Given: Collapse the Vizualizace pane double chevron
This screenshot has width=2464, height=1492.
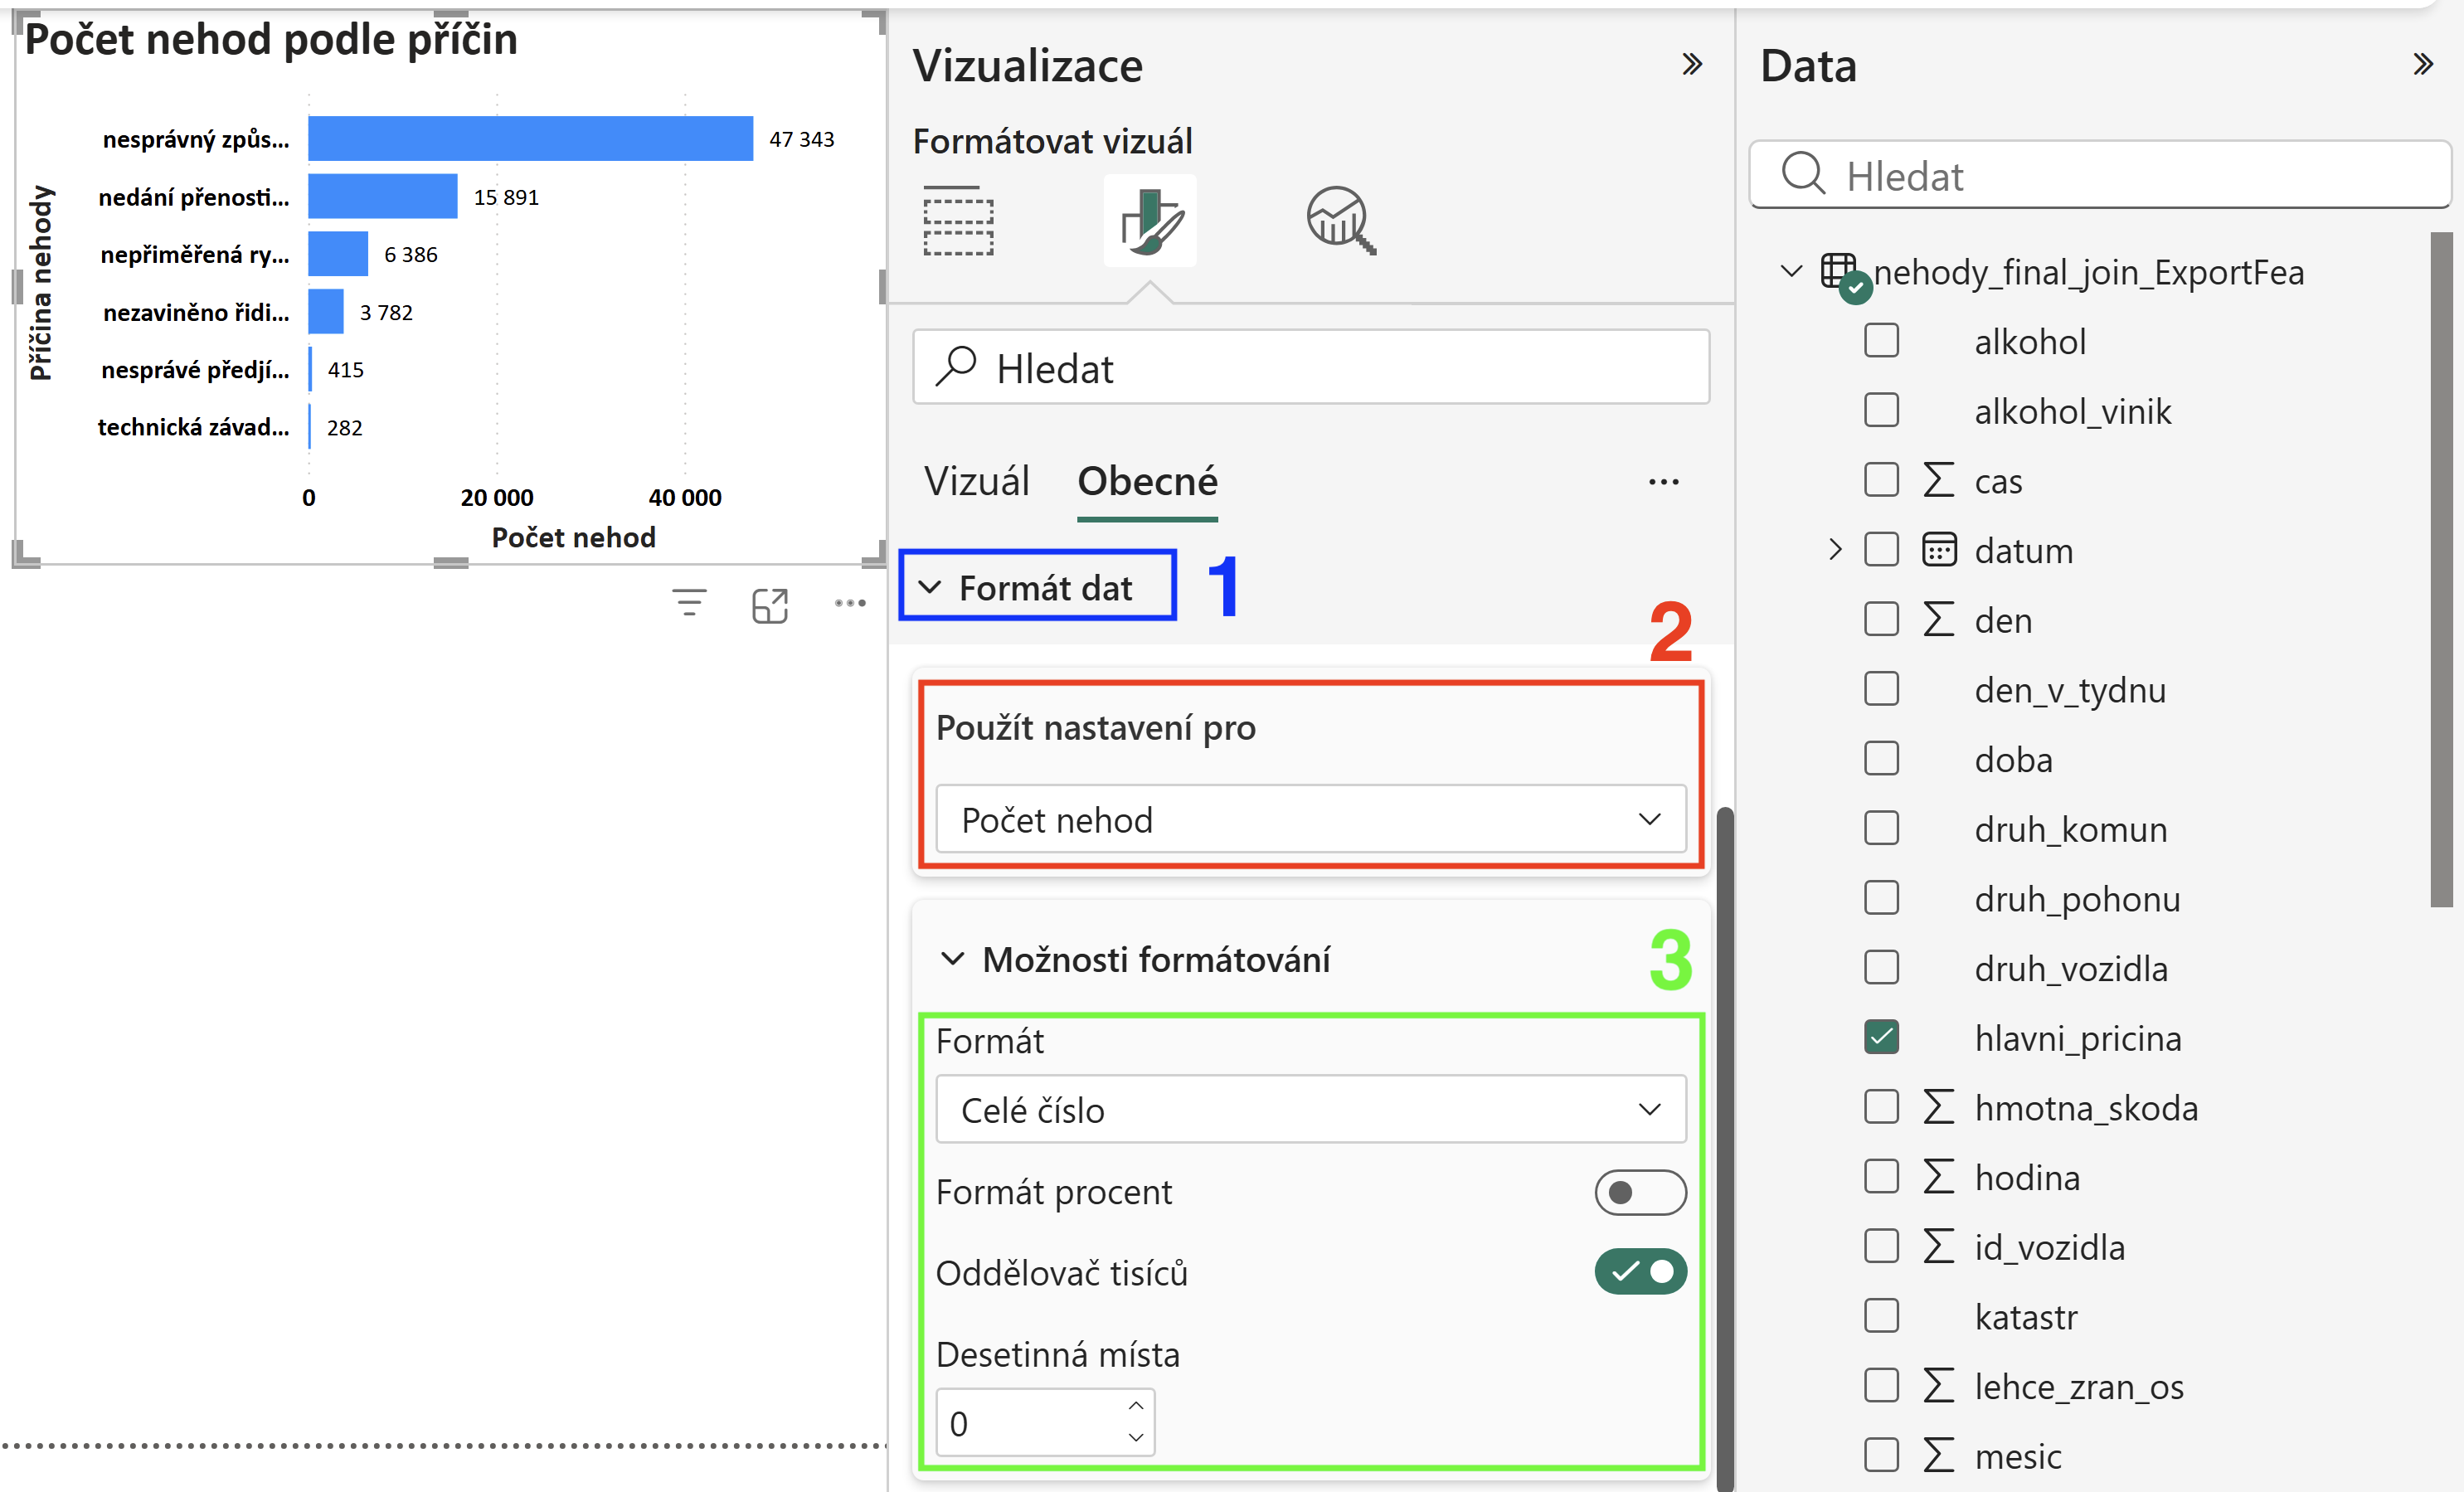Looking at the screenshot, I should [x=1692, y=65].
